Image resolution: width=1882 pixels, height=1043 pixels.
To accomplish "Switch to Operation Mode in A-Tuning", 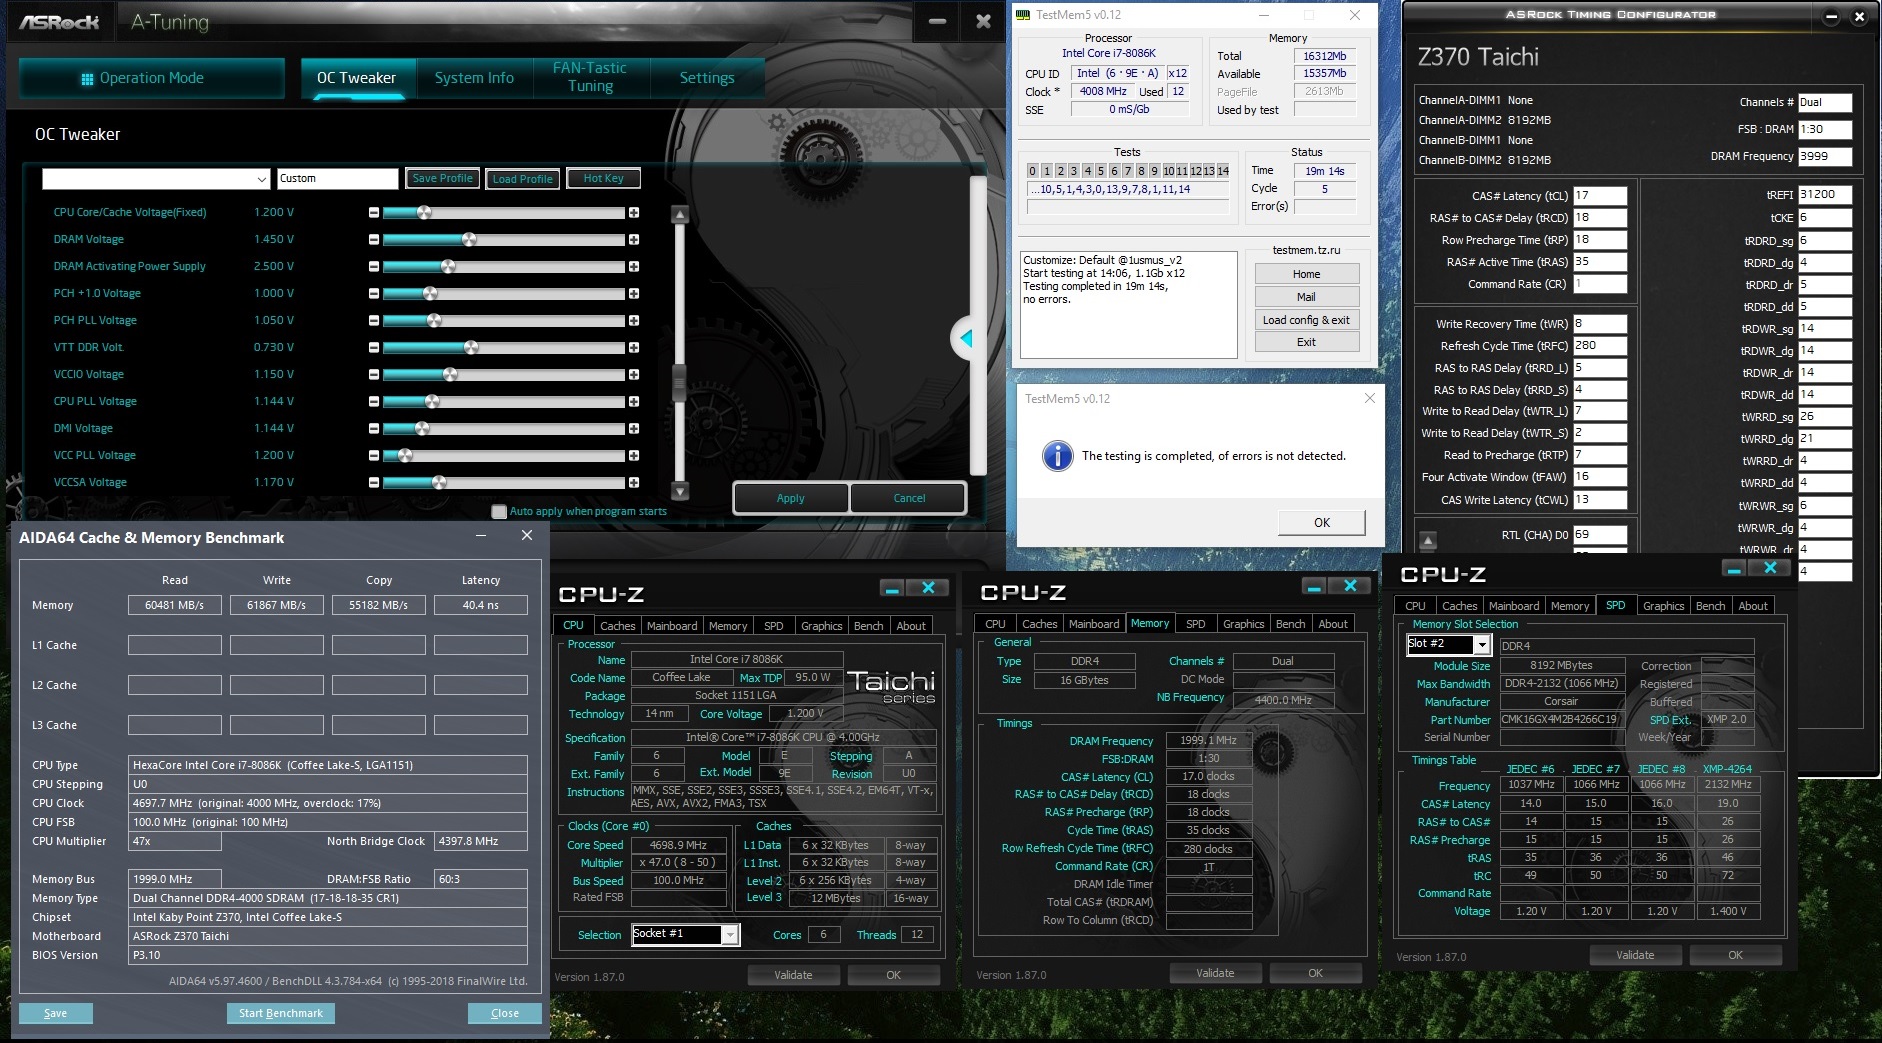I will coord(152,78).
